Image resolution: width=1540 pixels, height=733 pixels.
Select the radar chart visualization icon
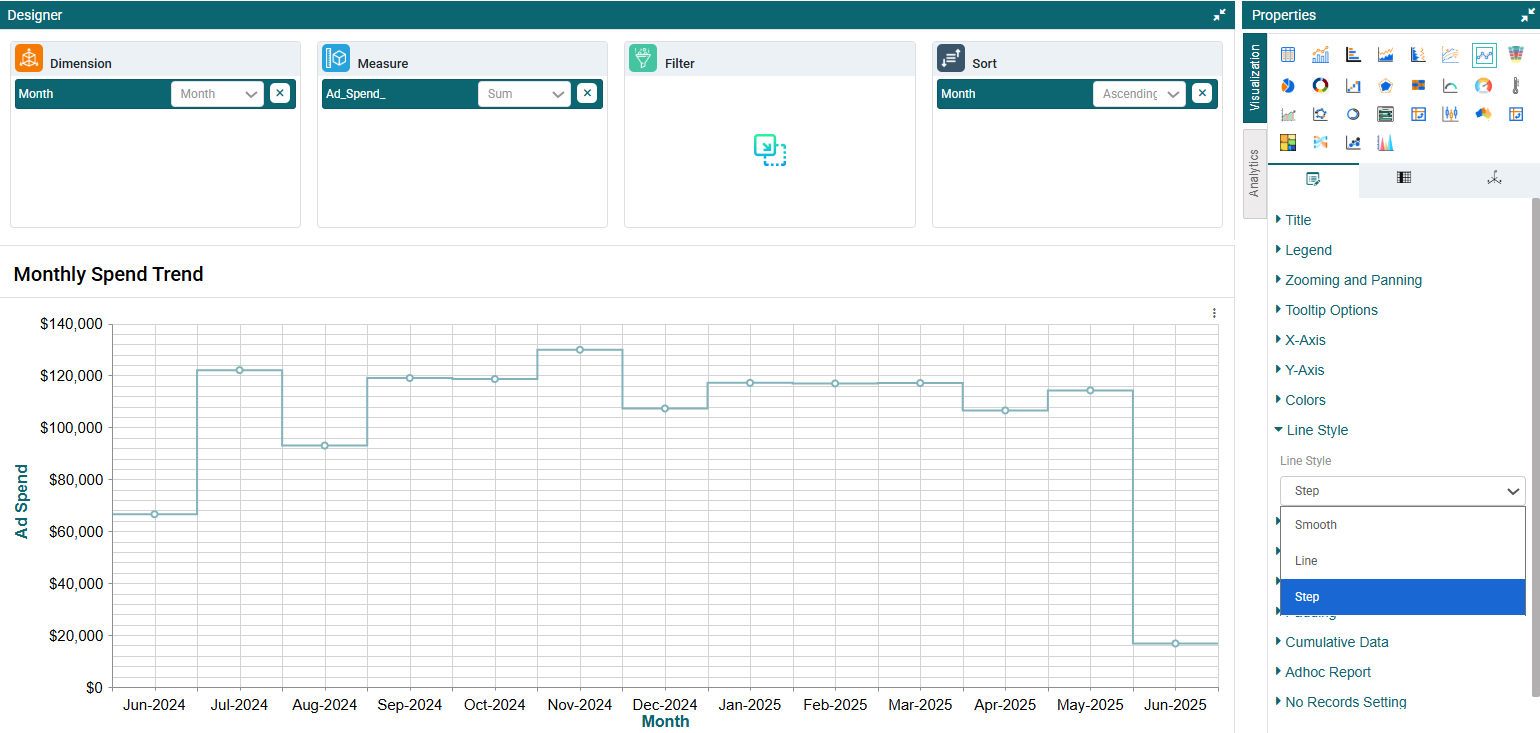tap(1385, 86)
